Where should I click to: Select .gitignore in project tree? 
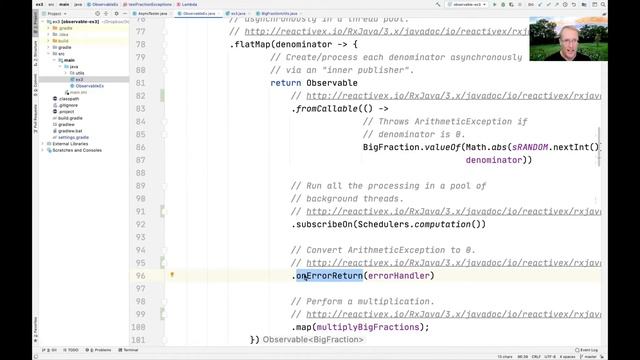[66, 105]
